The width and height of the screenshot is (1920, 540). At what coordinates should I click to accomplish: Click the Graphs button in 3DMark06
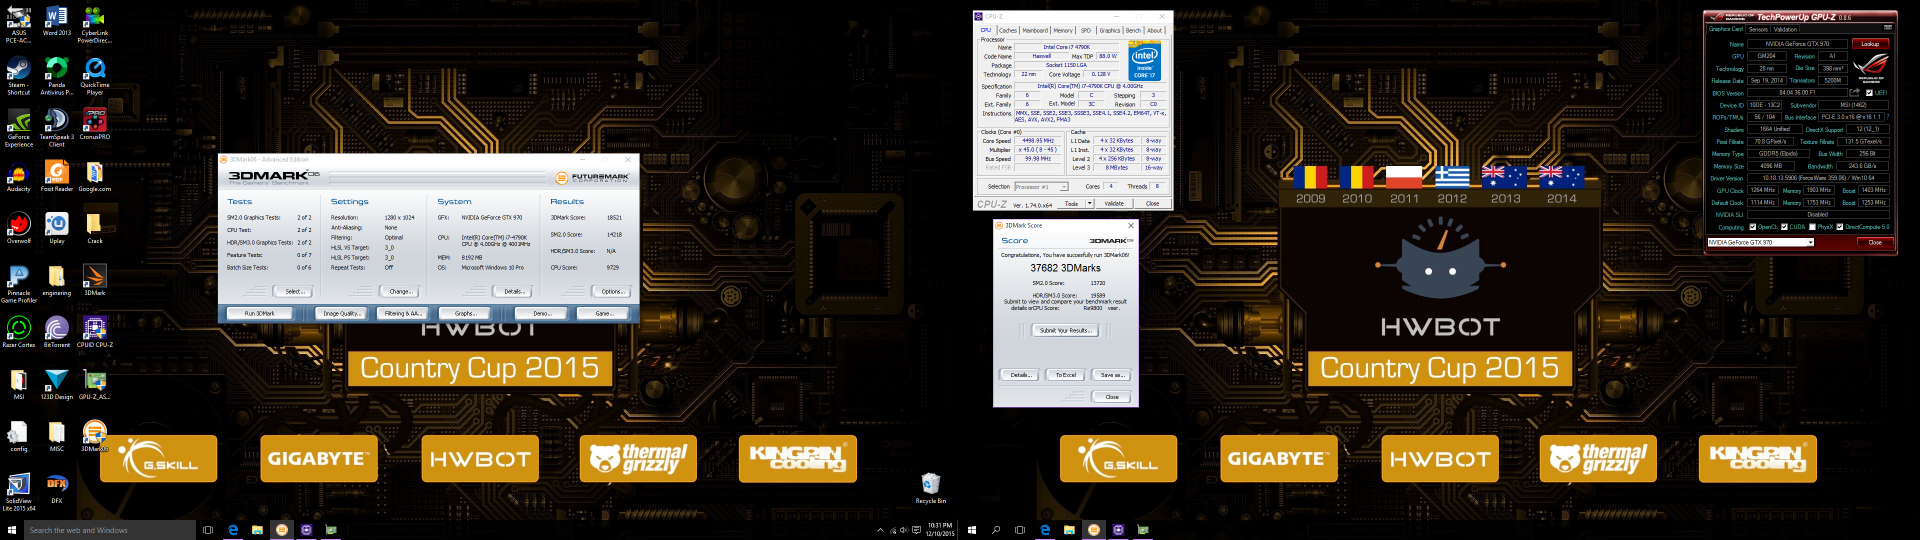(x=465, y=313)
